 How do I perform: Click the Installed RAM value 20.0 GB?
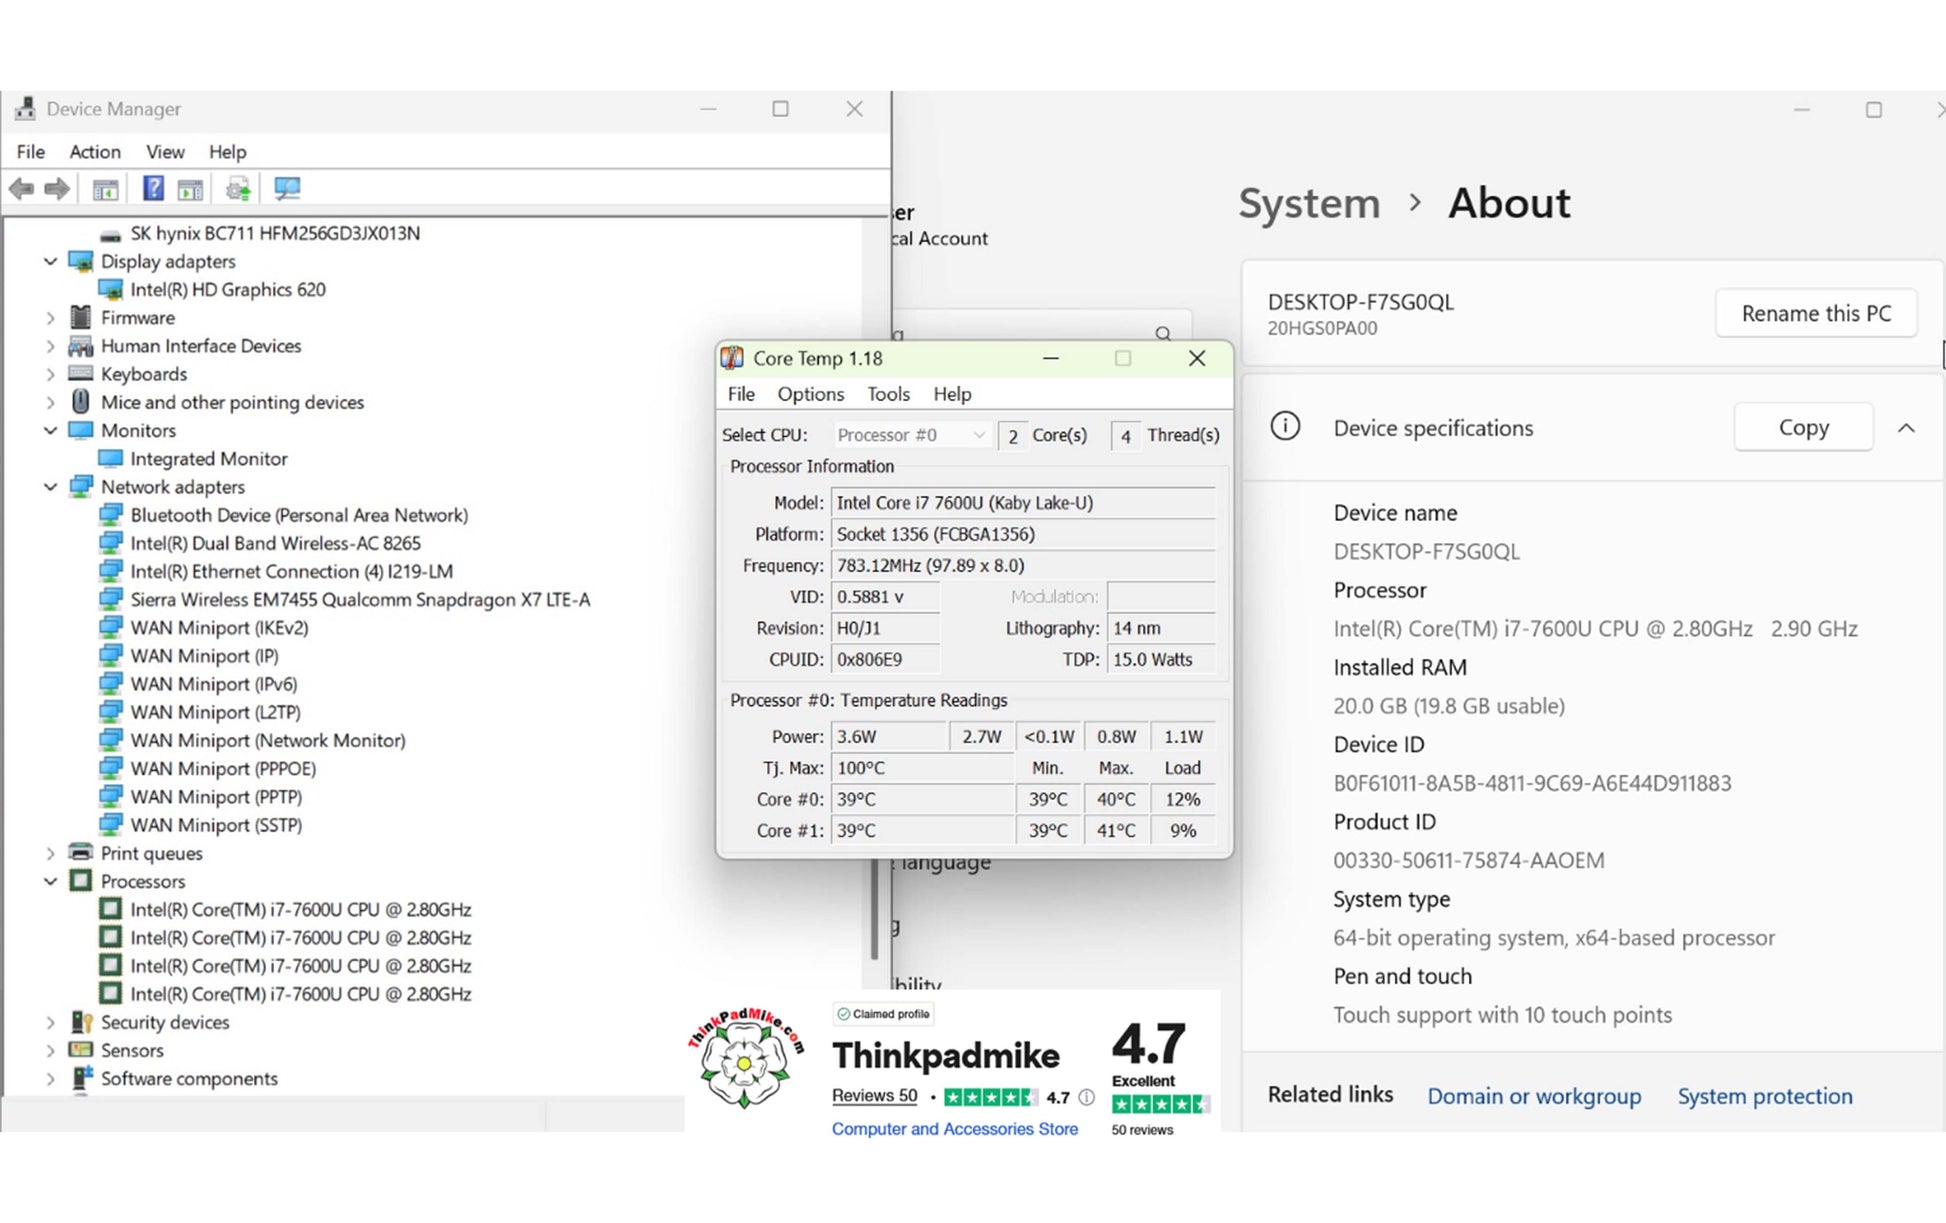tap(1449, 706)
